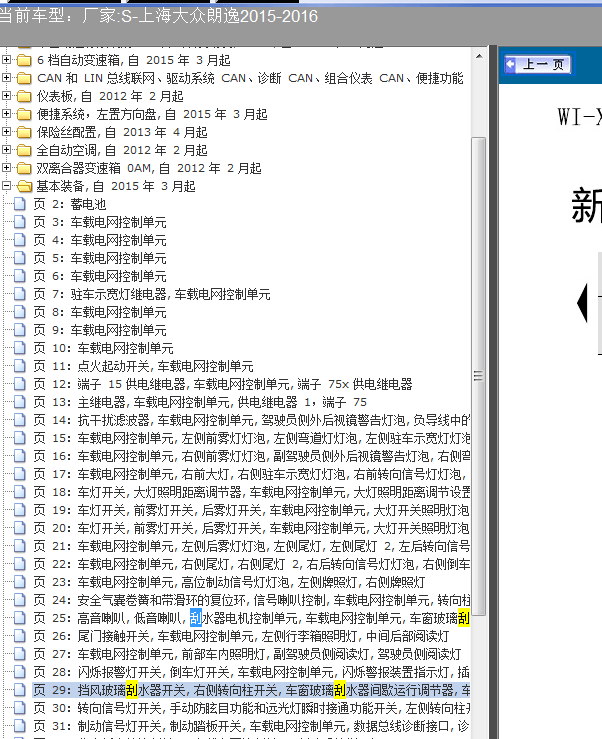Click the page icon for 页 29
Image resolution: width=602 pixels, height=739 pixels.
[x=20, y=690]
